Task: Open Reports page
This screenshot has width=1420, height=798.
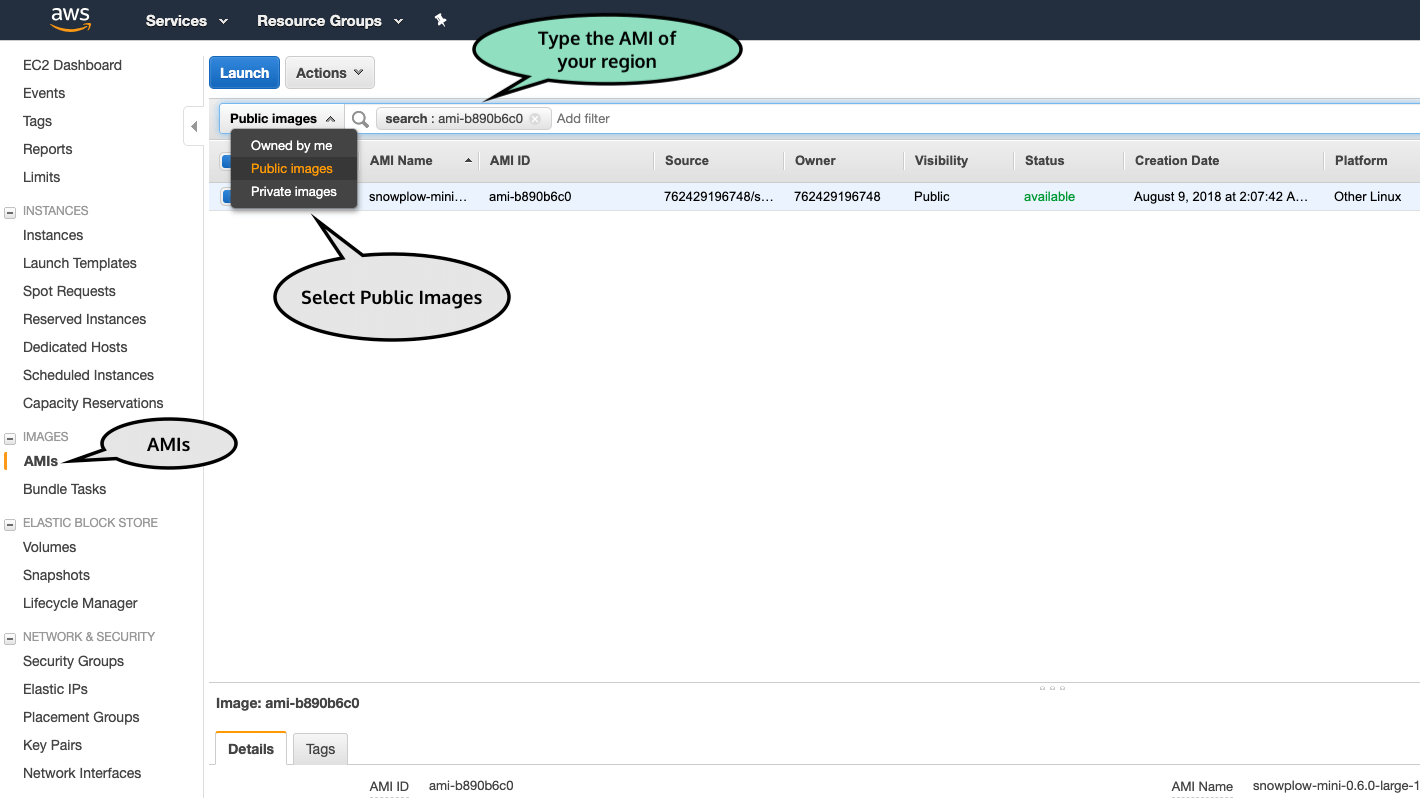Action: click(48, 149)
